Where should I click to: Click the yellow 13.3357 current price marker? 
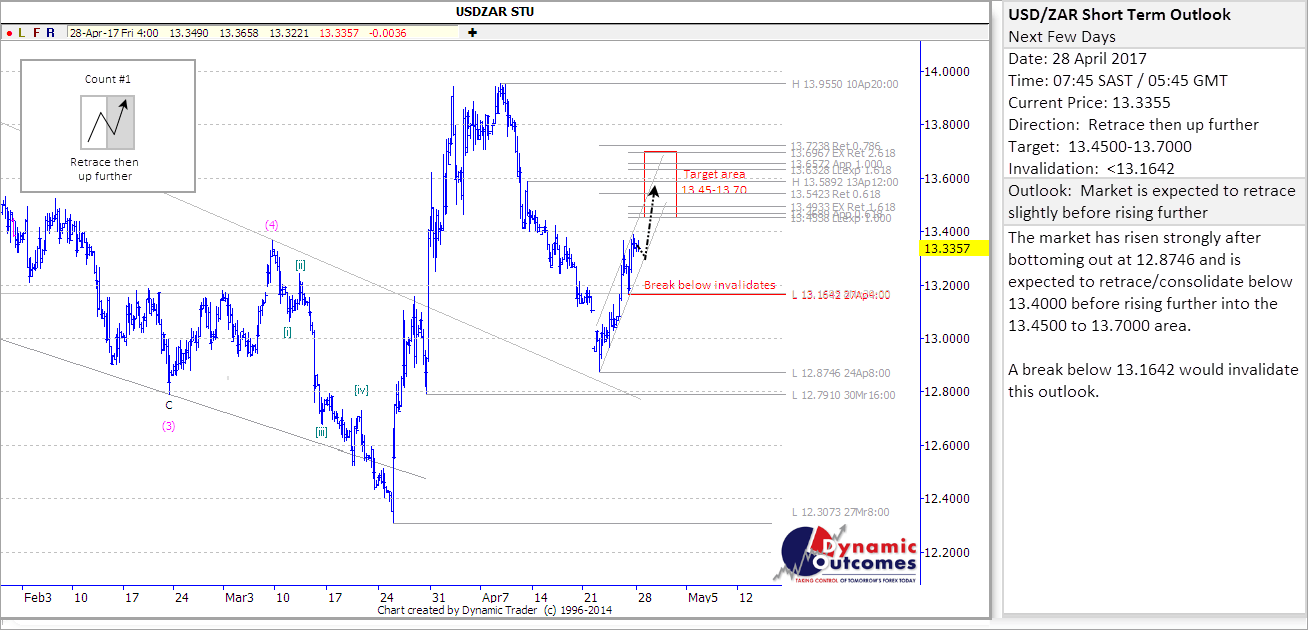click(x=955, y=248)
